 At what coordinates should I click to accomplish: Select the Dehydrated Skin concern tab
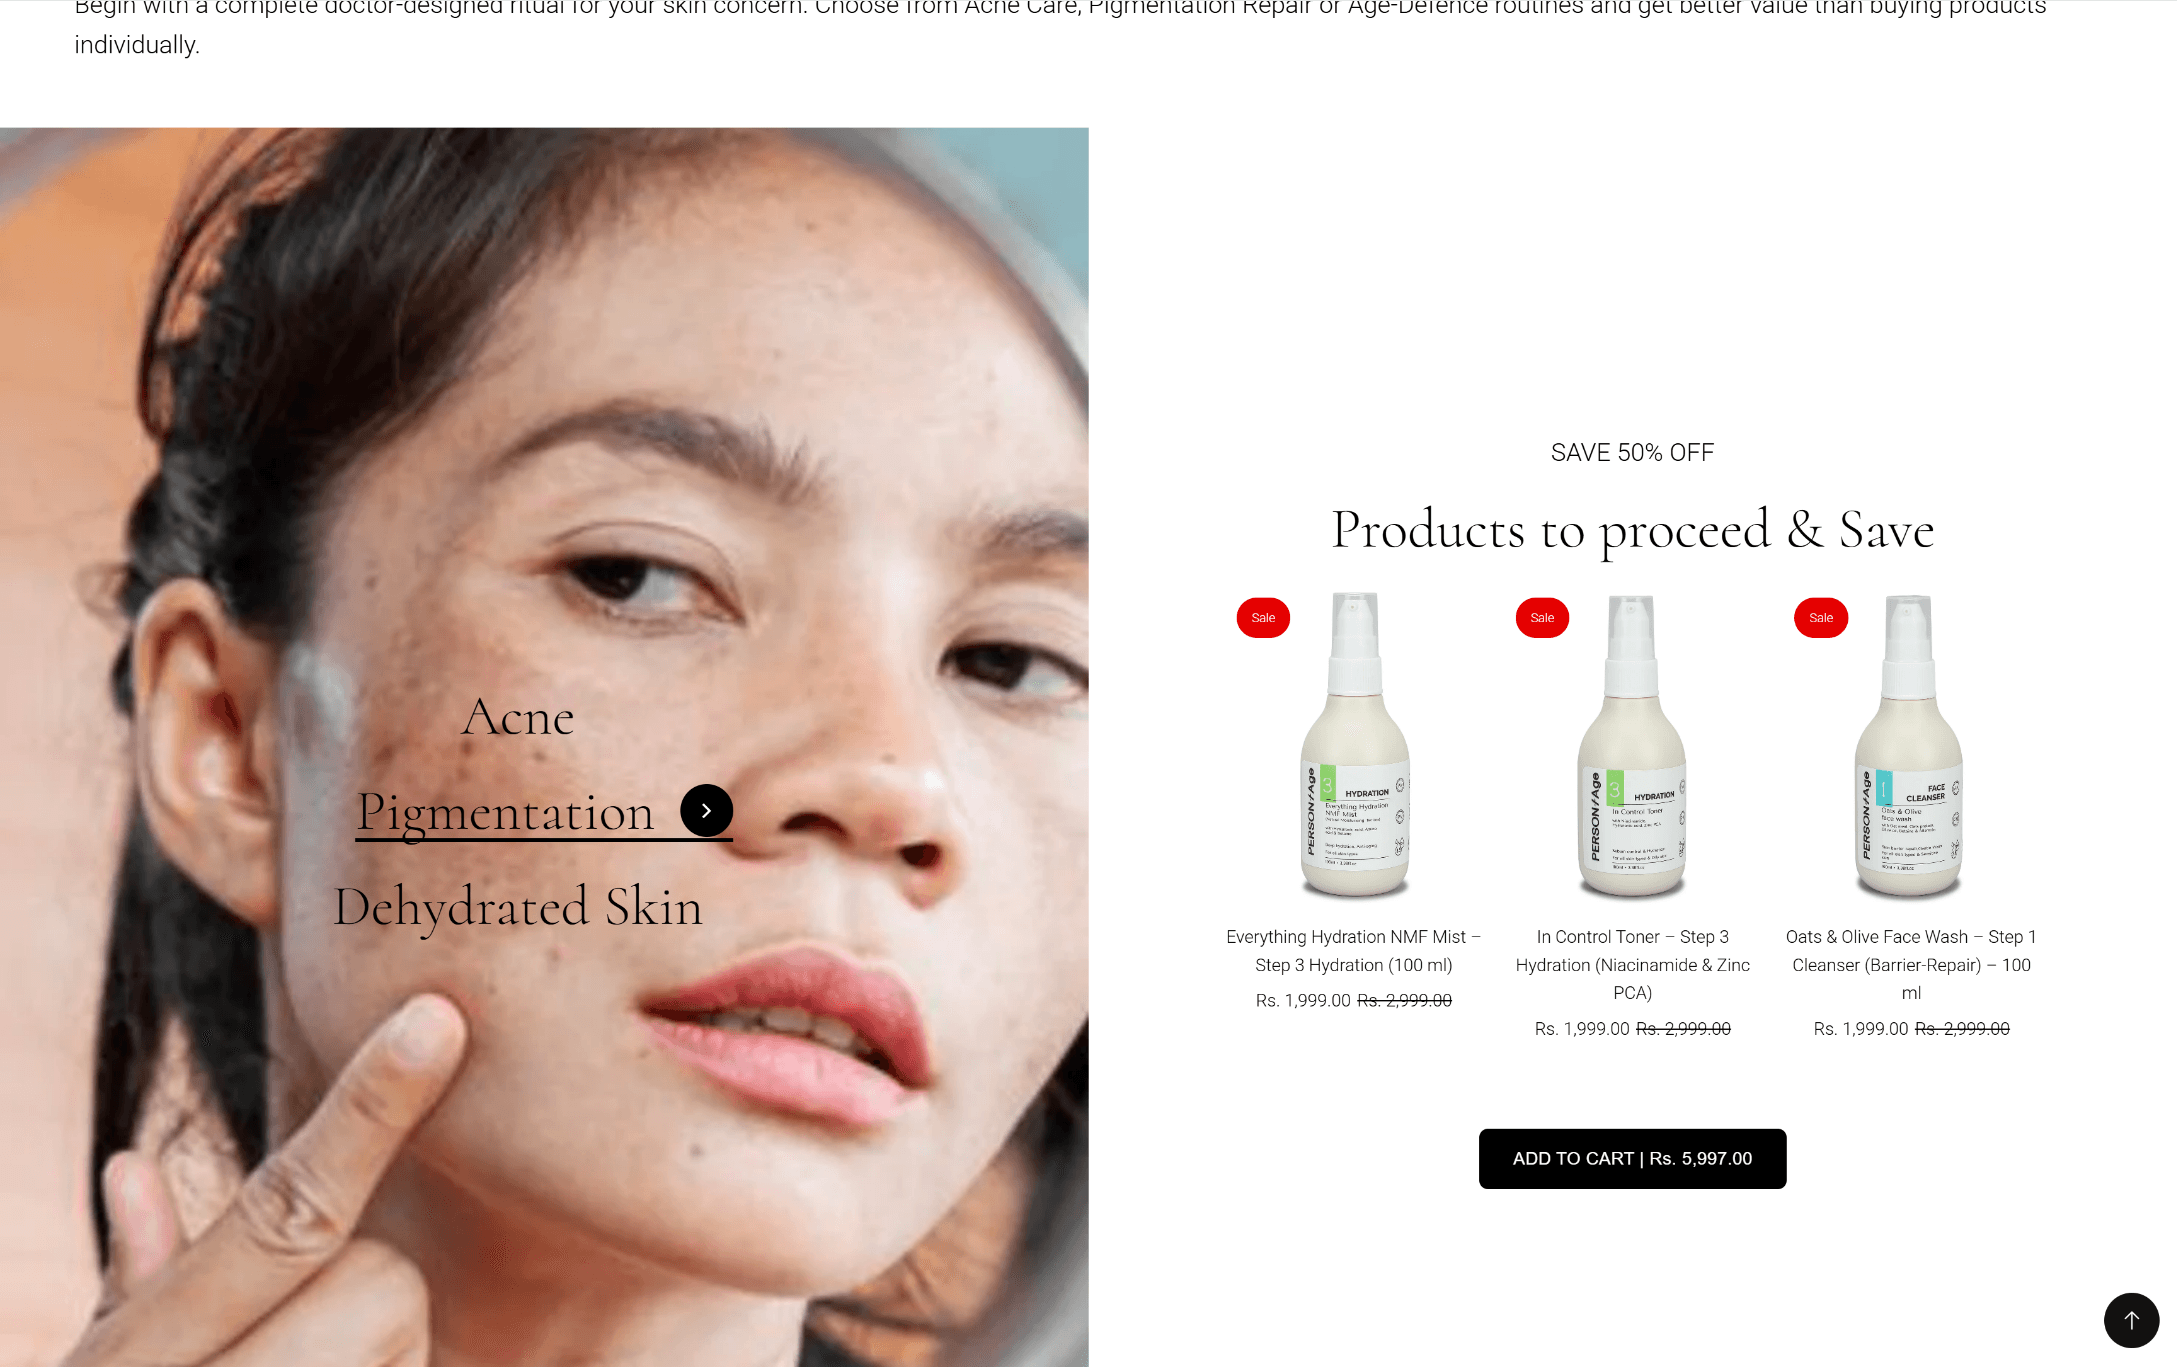[x=518, y=907]
